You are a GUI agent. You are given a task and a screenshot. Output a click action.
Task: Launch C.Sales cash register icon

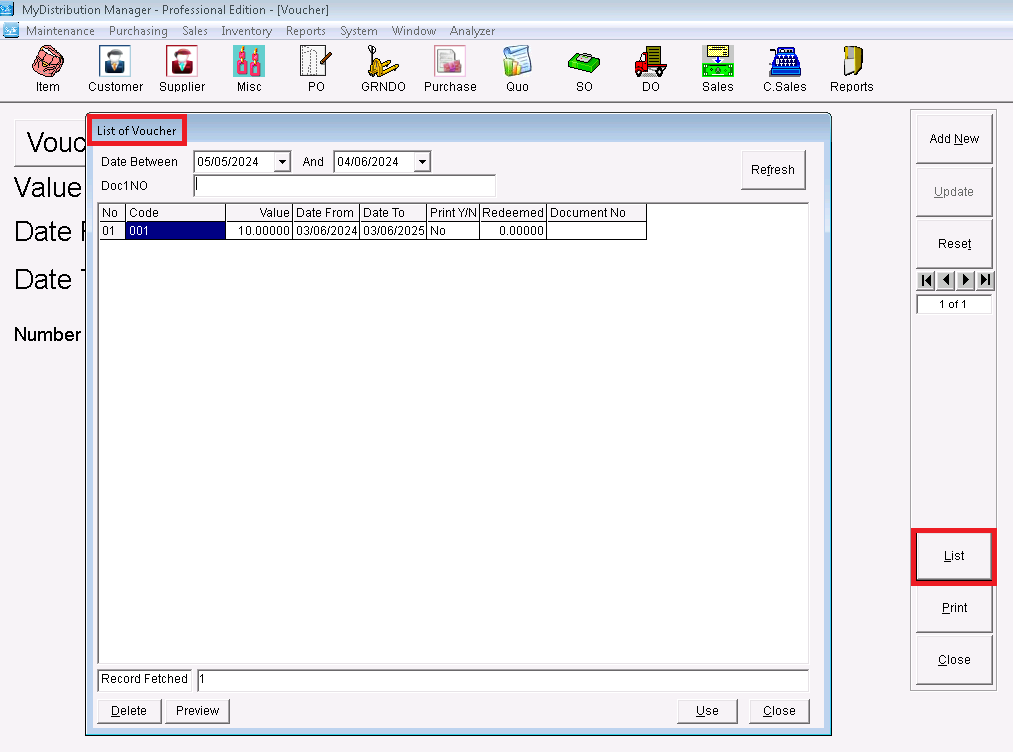[785, 63]
